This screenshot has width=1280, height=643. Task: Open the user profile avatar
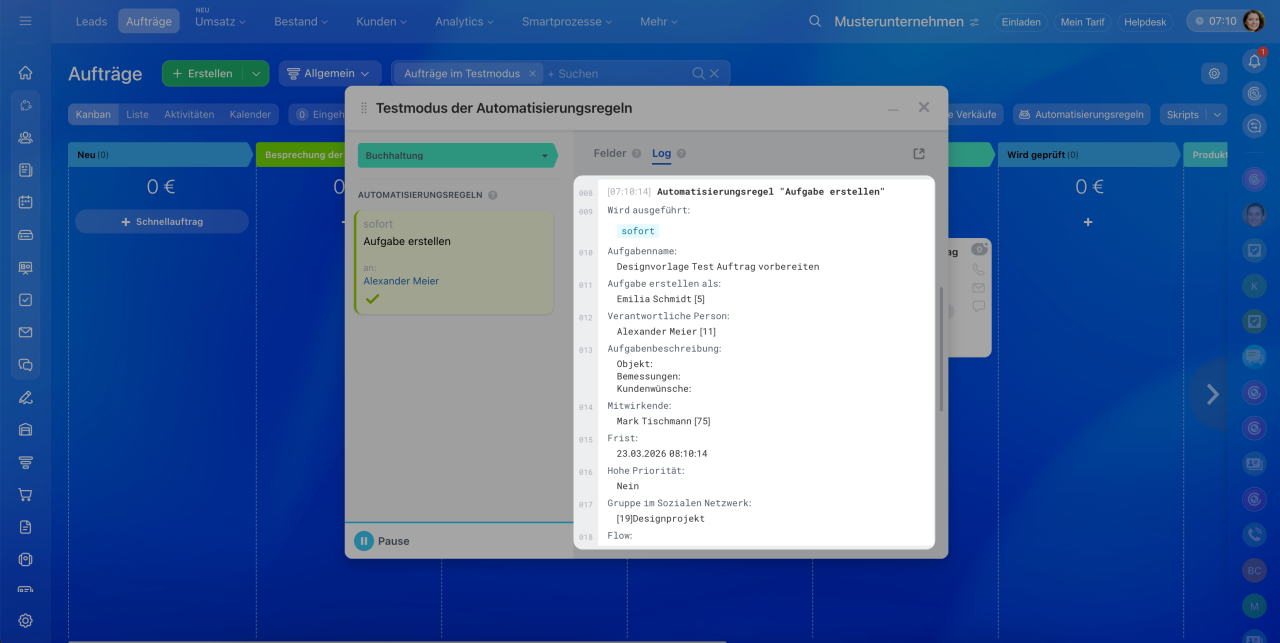(1254, 21)
